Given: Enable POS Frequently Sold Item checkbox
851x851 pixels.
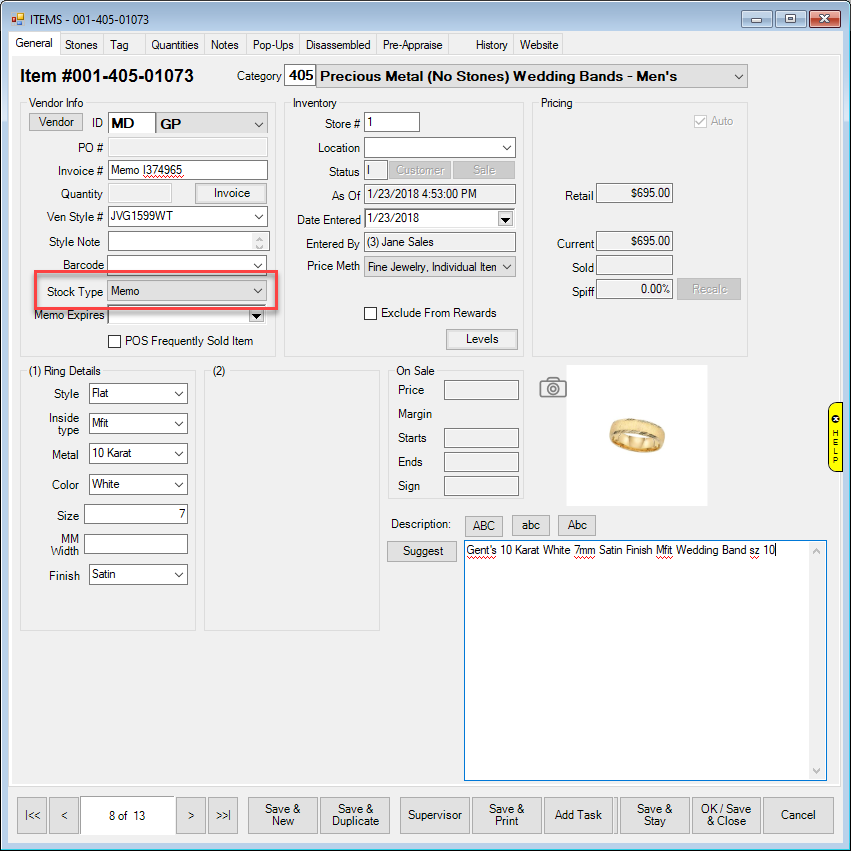Looking at the screenshot, I should point(114,341).
